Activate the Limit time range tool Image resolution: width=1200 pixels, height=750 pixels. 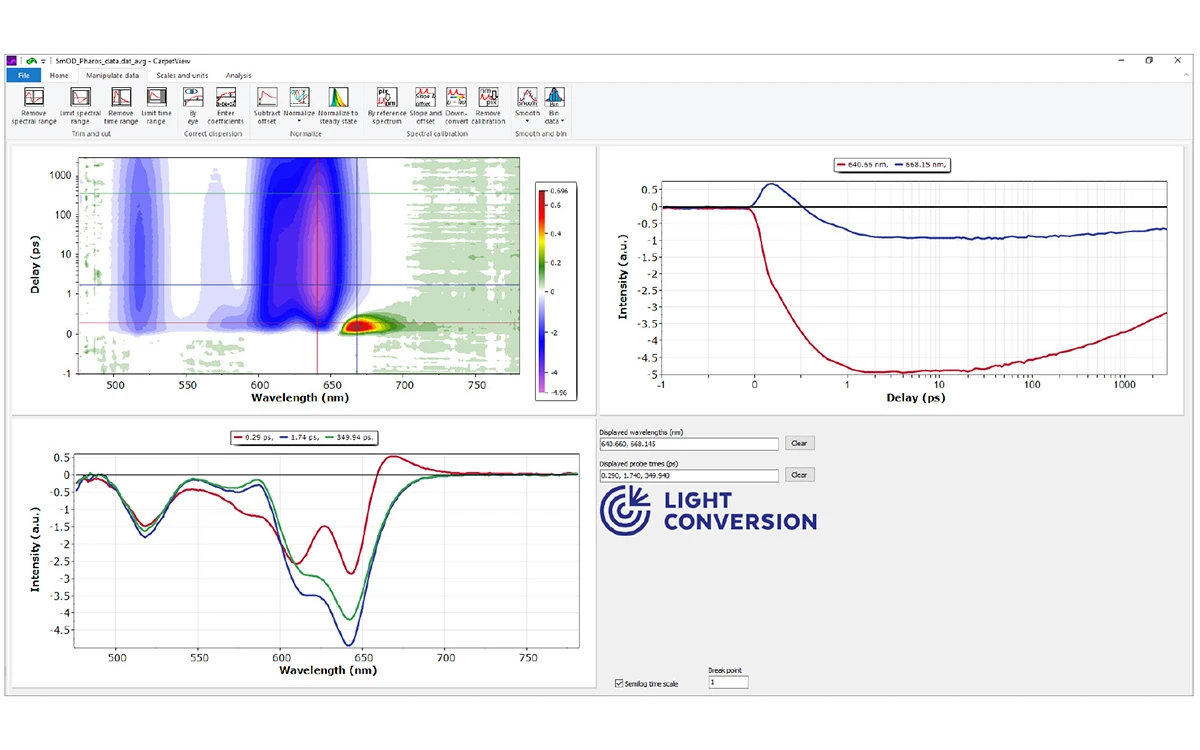(157, 104)
